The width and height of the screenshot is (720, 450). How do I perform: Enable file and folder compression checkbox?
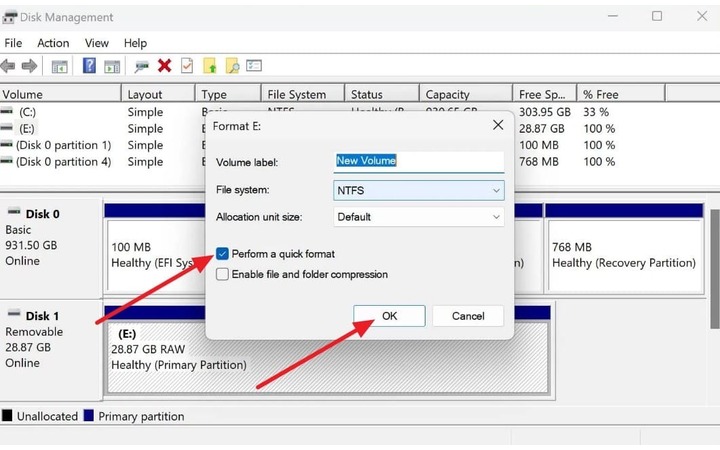222,274
